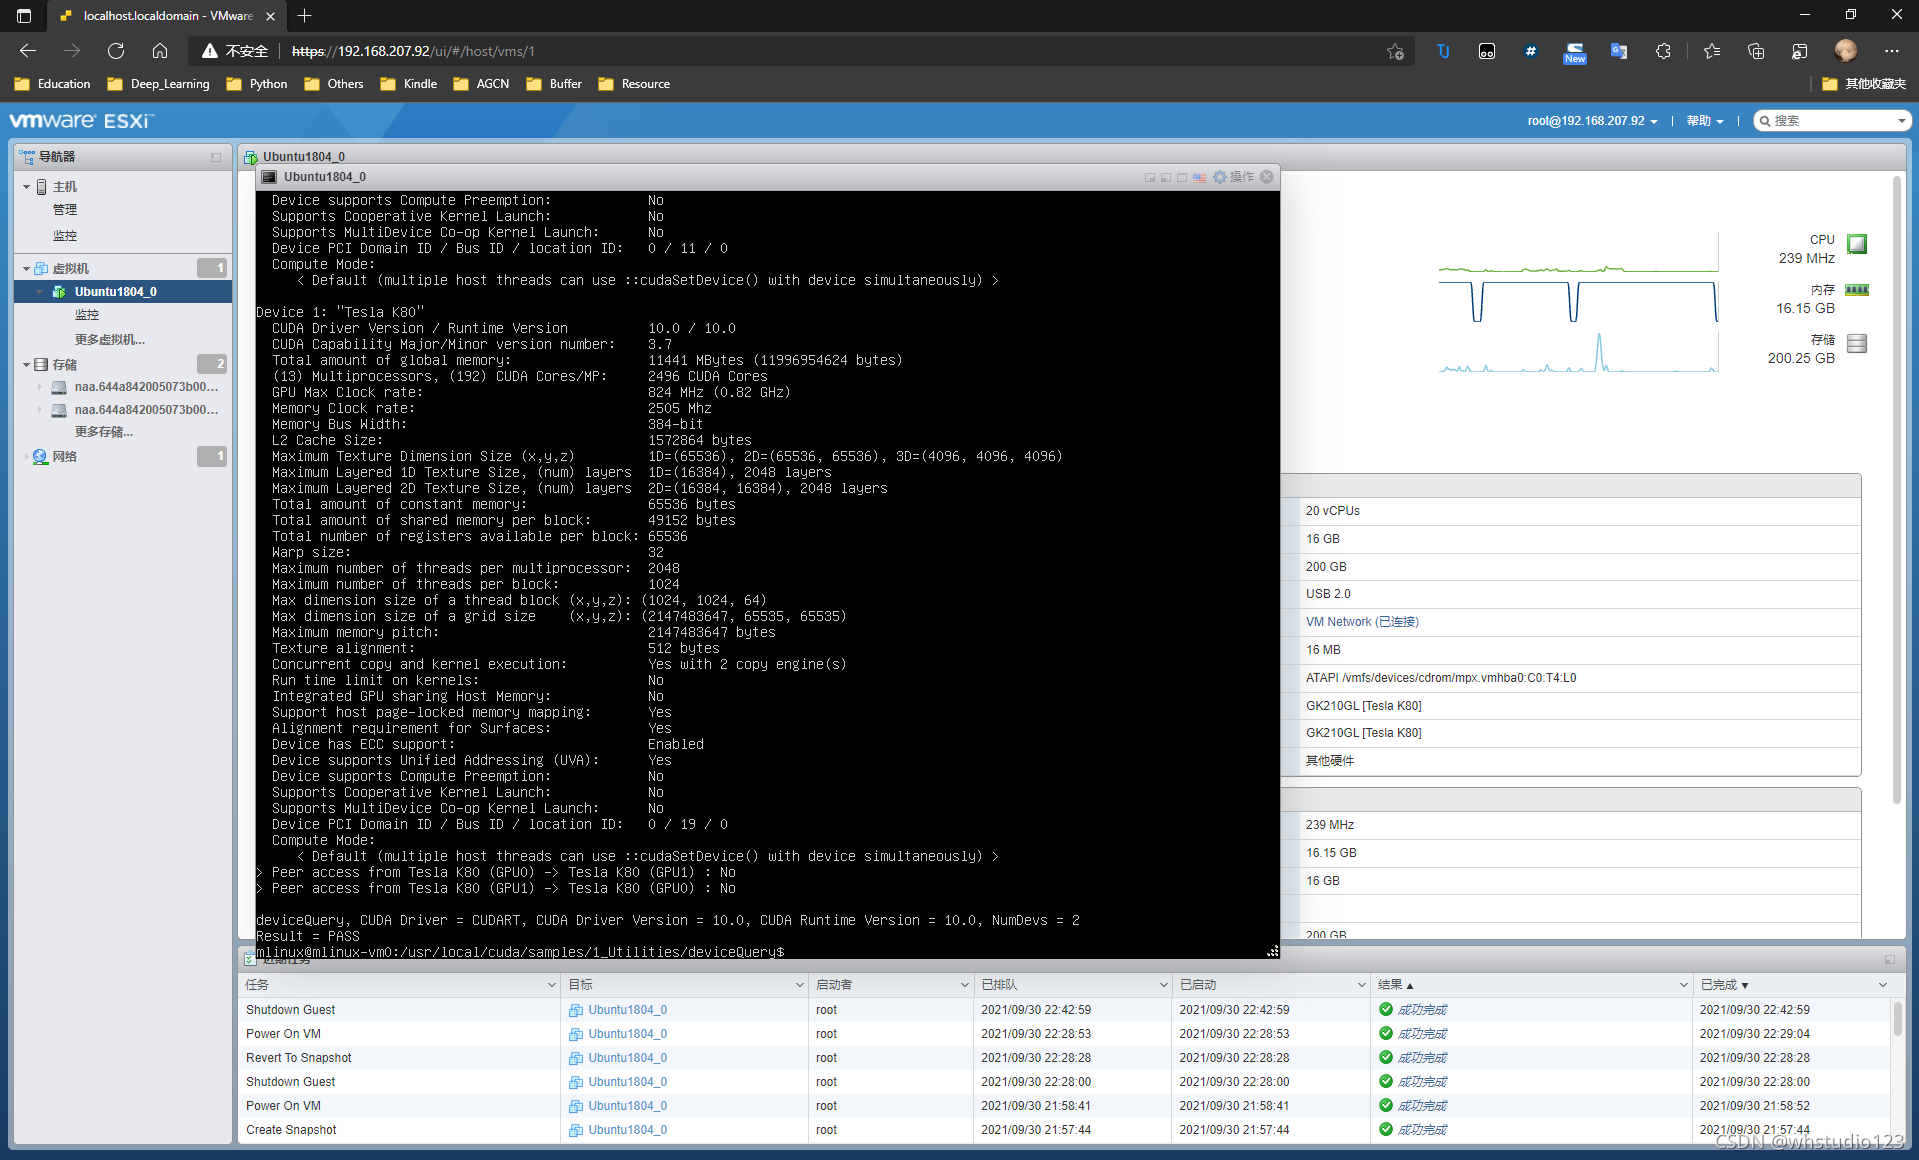Open the Other favorites folder
The image size is (1919, 1160).
(1864, 84)
